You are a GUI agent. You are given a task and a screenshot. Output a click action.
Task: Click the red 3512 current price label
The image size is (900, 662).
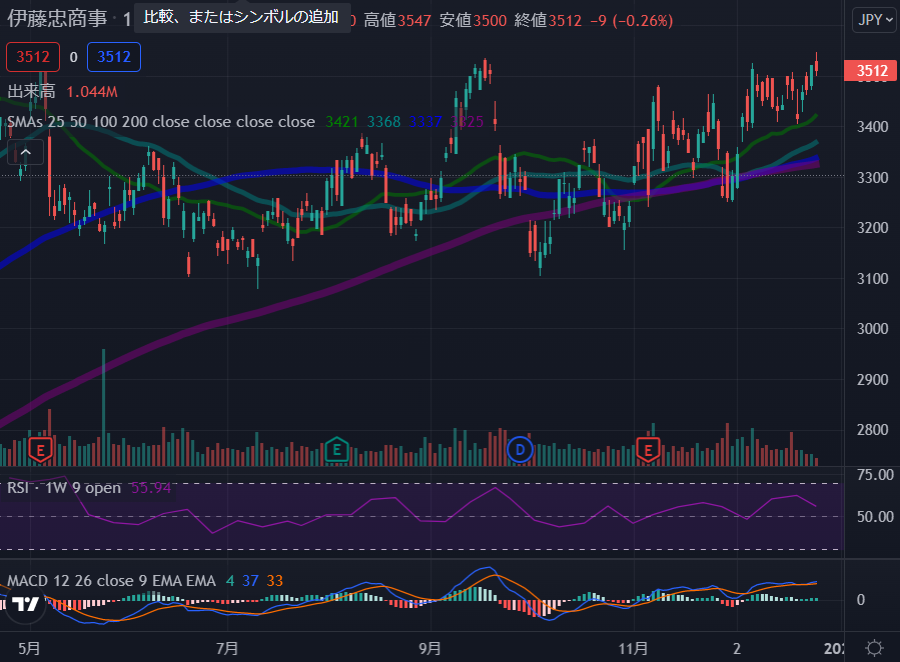coord(871,70)
